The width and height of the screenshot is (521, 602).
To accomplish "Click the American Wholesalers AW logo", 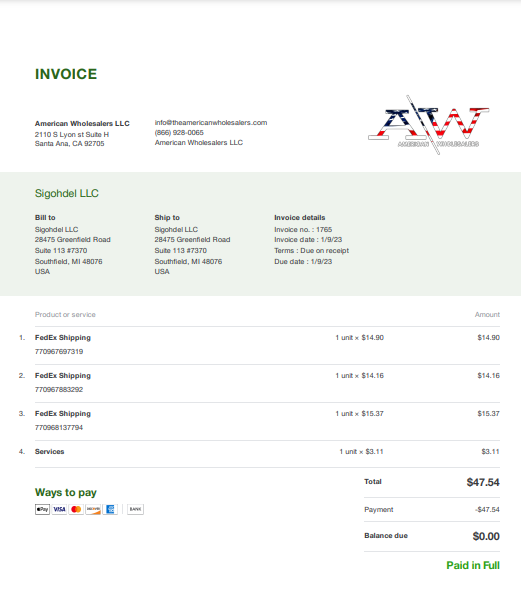I will [428, 125].
